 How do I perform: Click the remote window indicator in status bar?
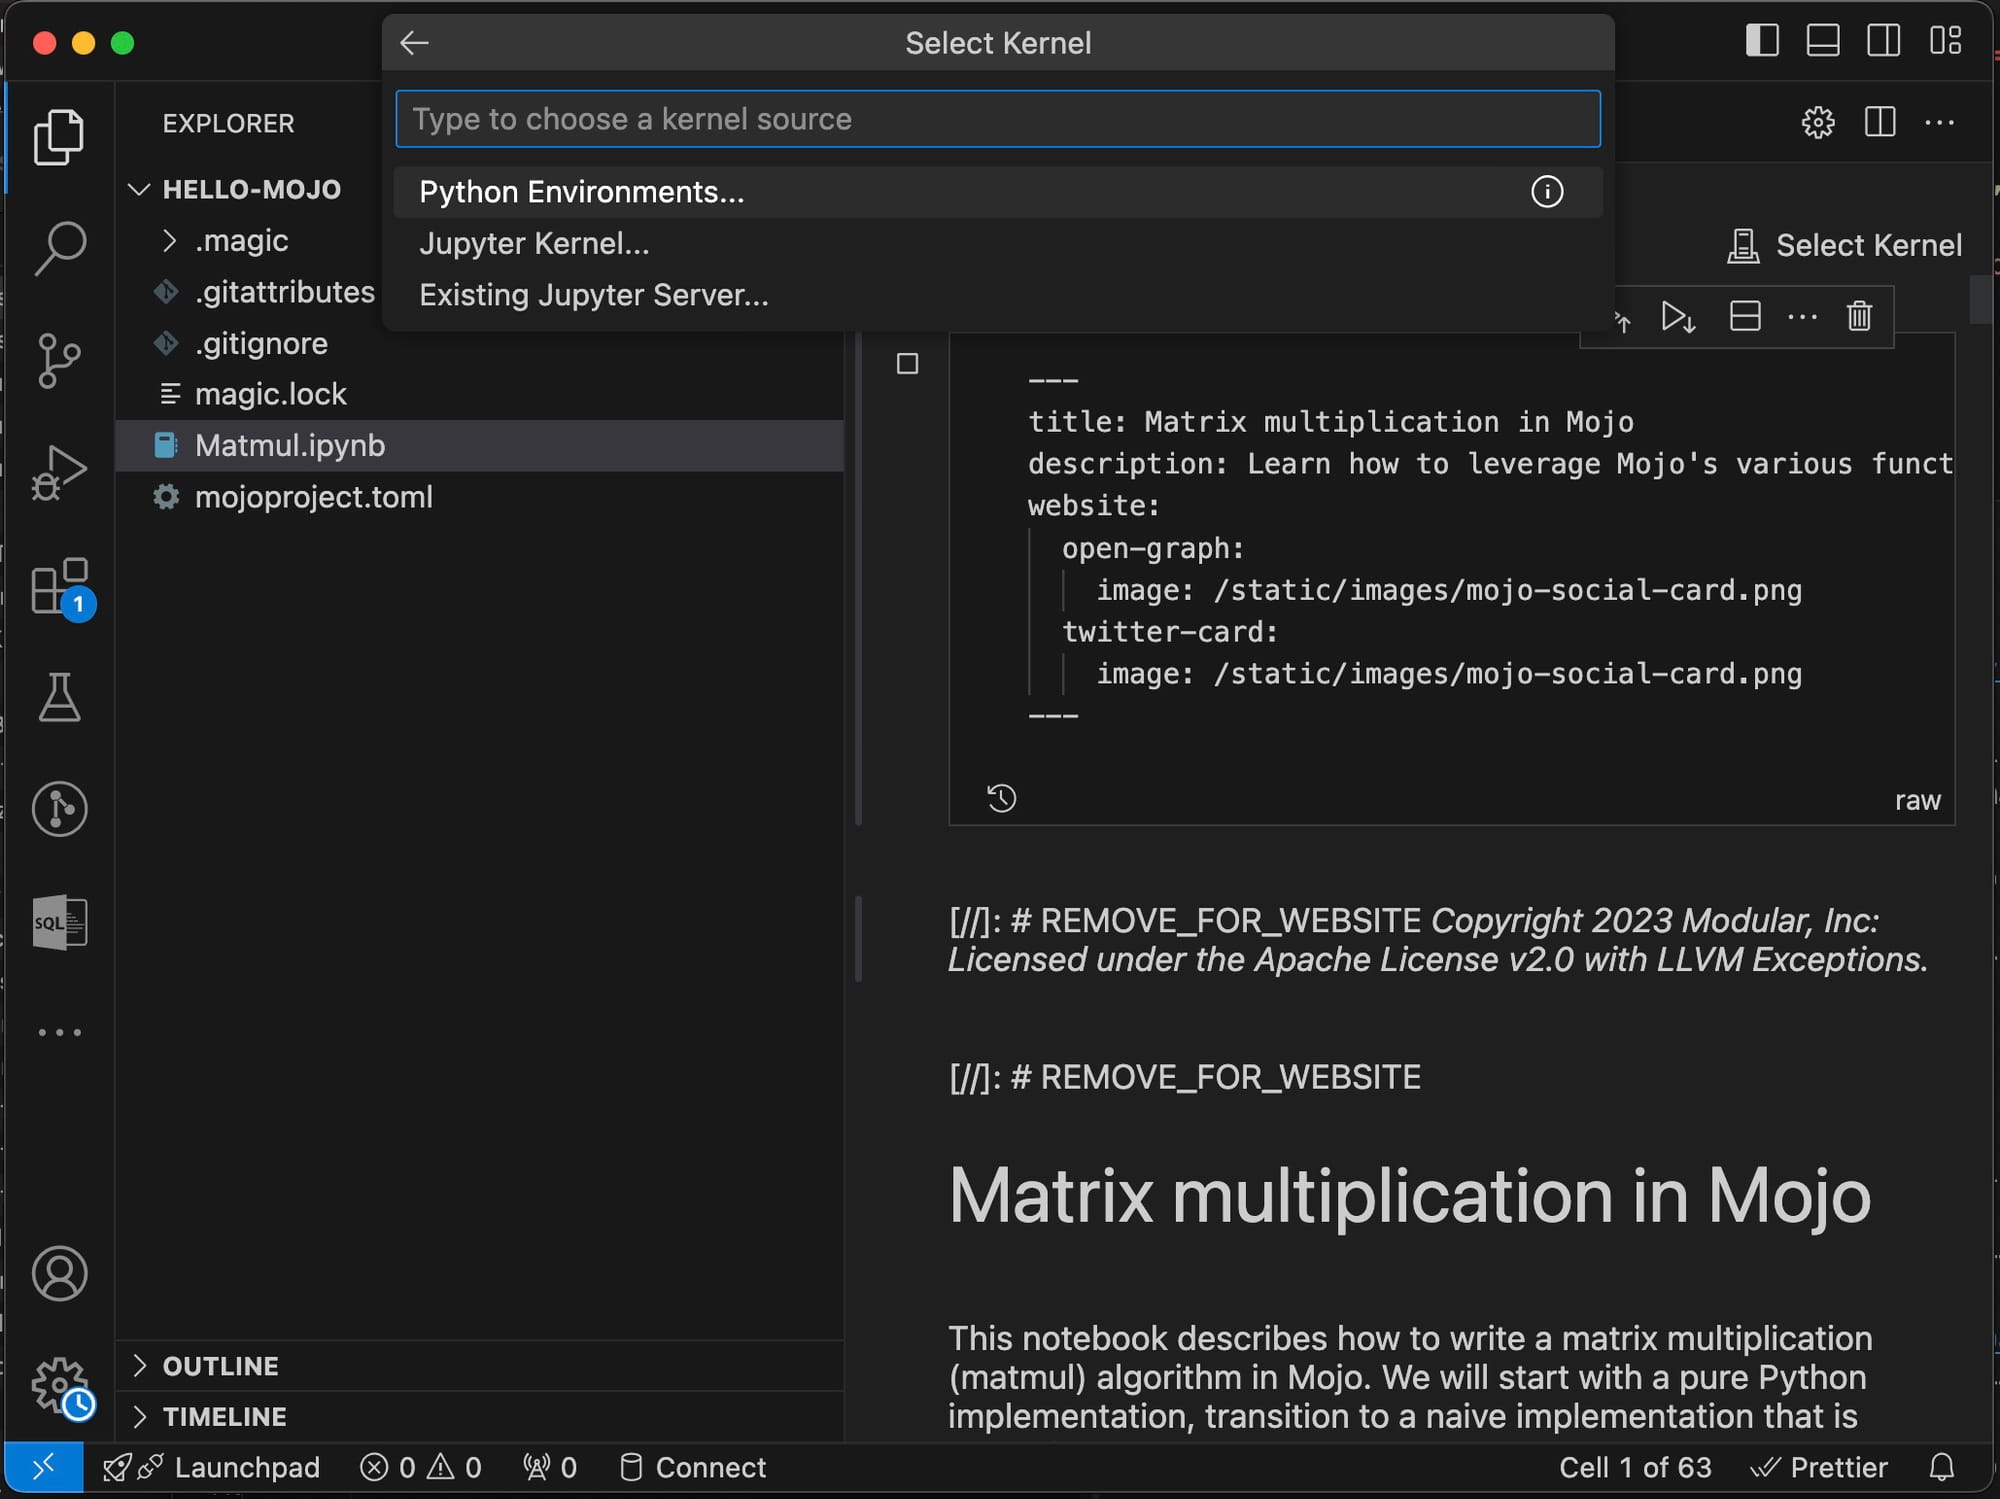coord(43,1467)
